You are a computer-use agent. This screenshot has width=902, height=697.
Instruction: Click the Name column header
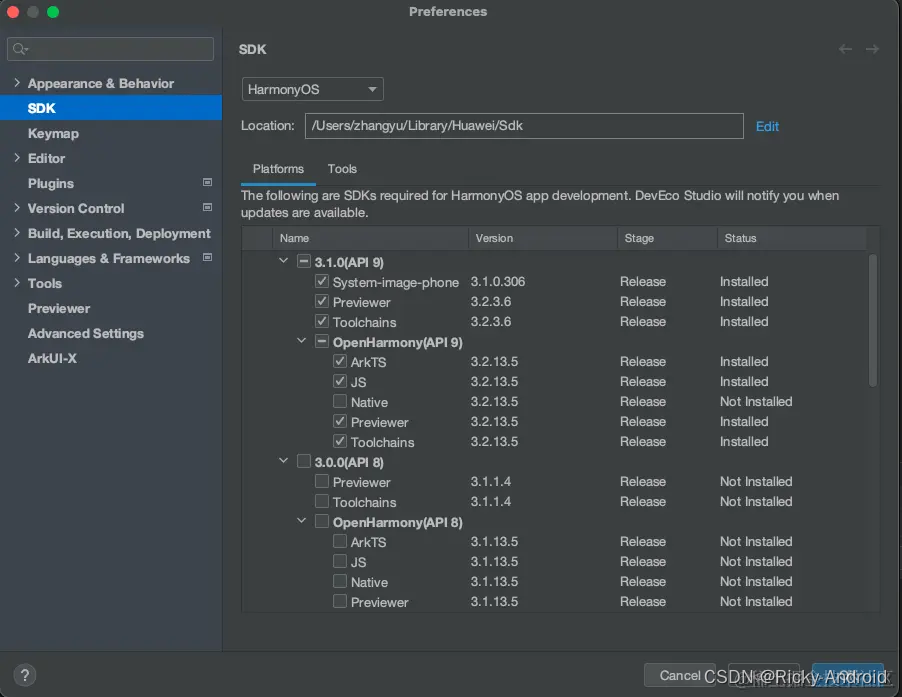(x=371, y=238)
